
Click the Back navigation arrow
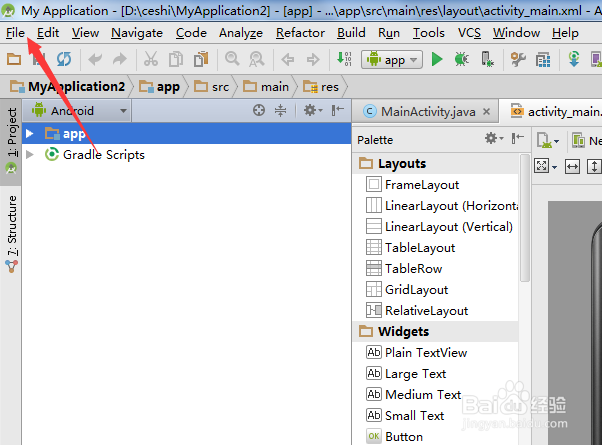point(288,60)
